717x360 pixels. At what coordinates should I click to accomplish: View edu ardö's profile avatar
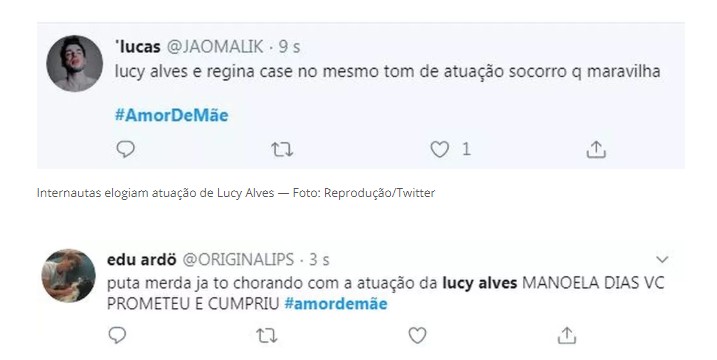click(x=69, y=276)
